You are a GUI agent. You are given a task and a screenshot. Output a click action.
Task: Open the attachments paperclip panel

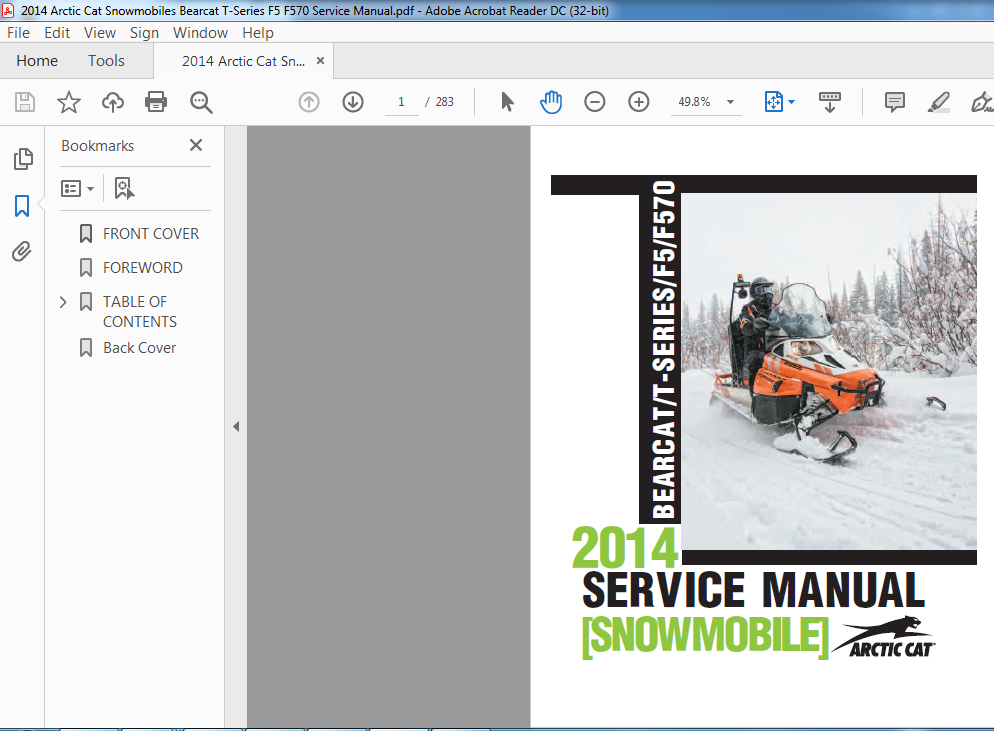click(22, 252)
